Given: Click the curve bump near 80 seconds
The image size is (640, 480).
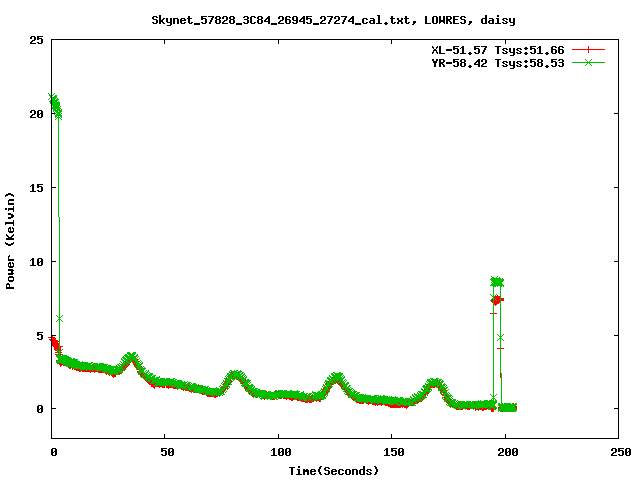Looking at the screenshot, I should point(236,376).
